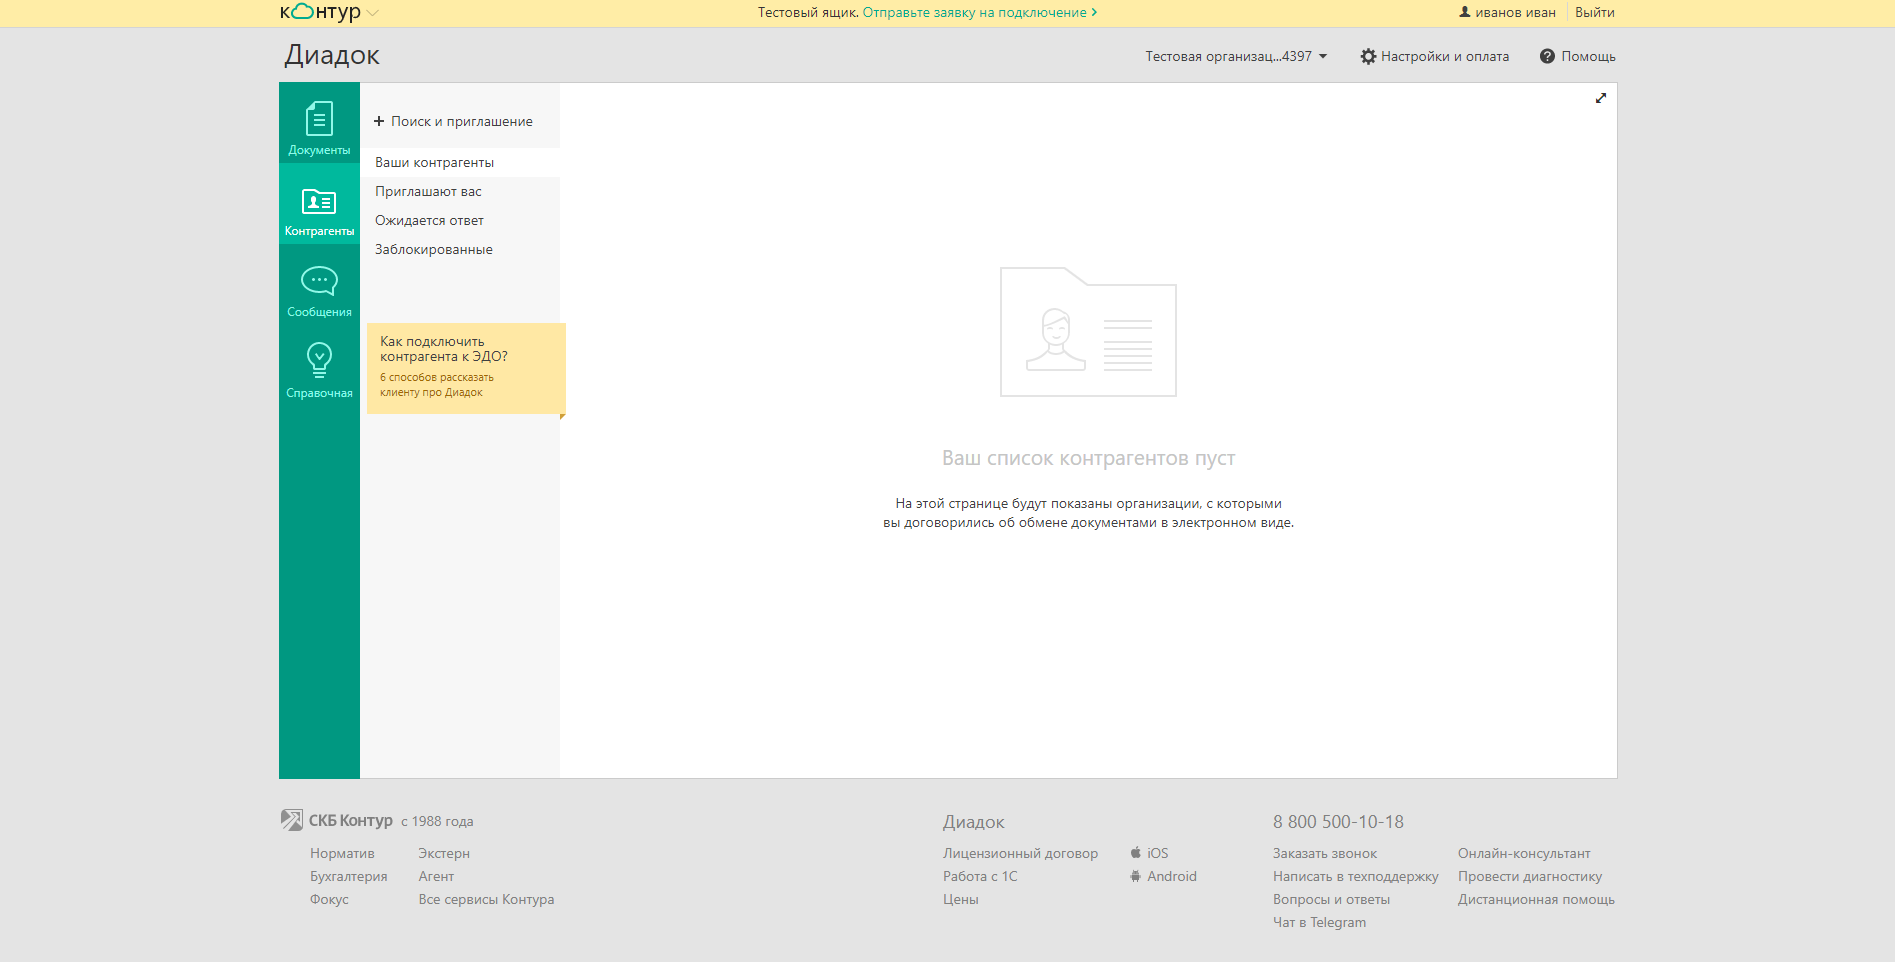Open the Тестовая организац...4397 organization dropdown
This screenshot has height=962, width=1895.
(1236, 56)
